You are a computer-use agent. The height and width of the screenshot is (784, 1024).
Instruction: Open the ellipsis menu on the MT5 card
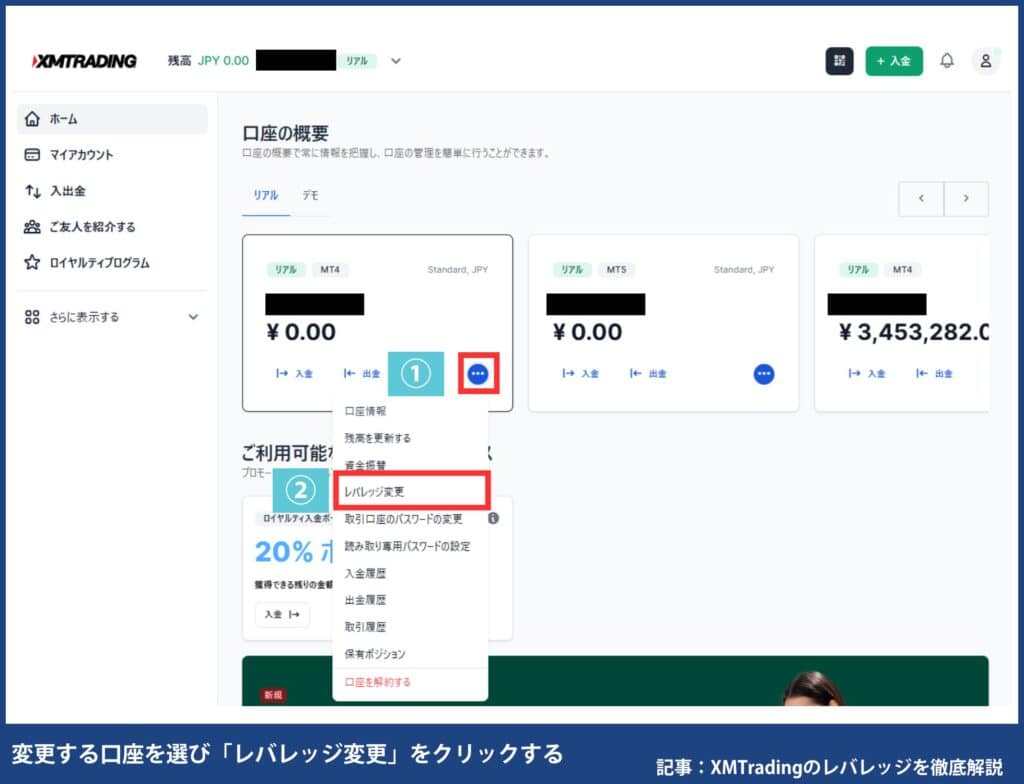pos(763,373)
